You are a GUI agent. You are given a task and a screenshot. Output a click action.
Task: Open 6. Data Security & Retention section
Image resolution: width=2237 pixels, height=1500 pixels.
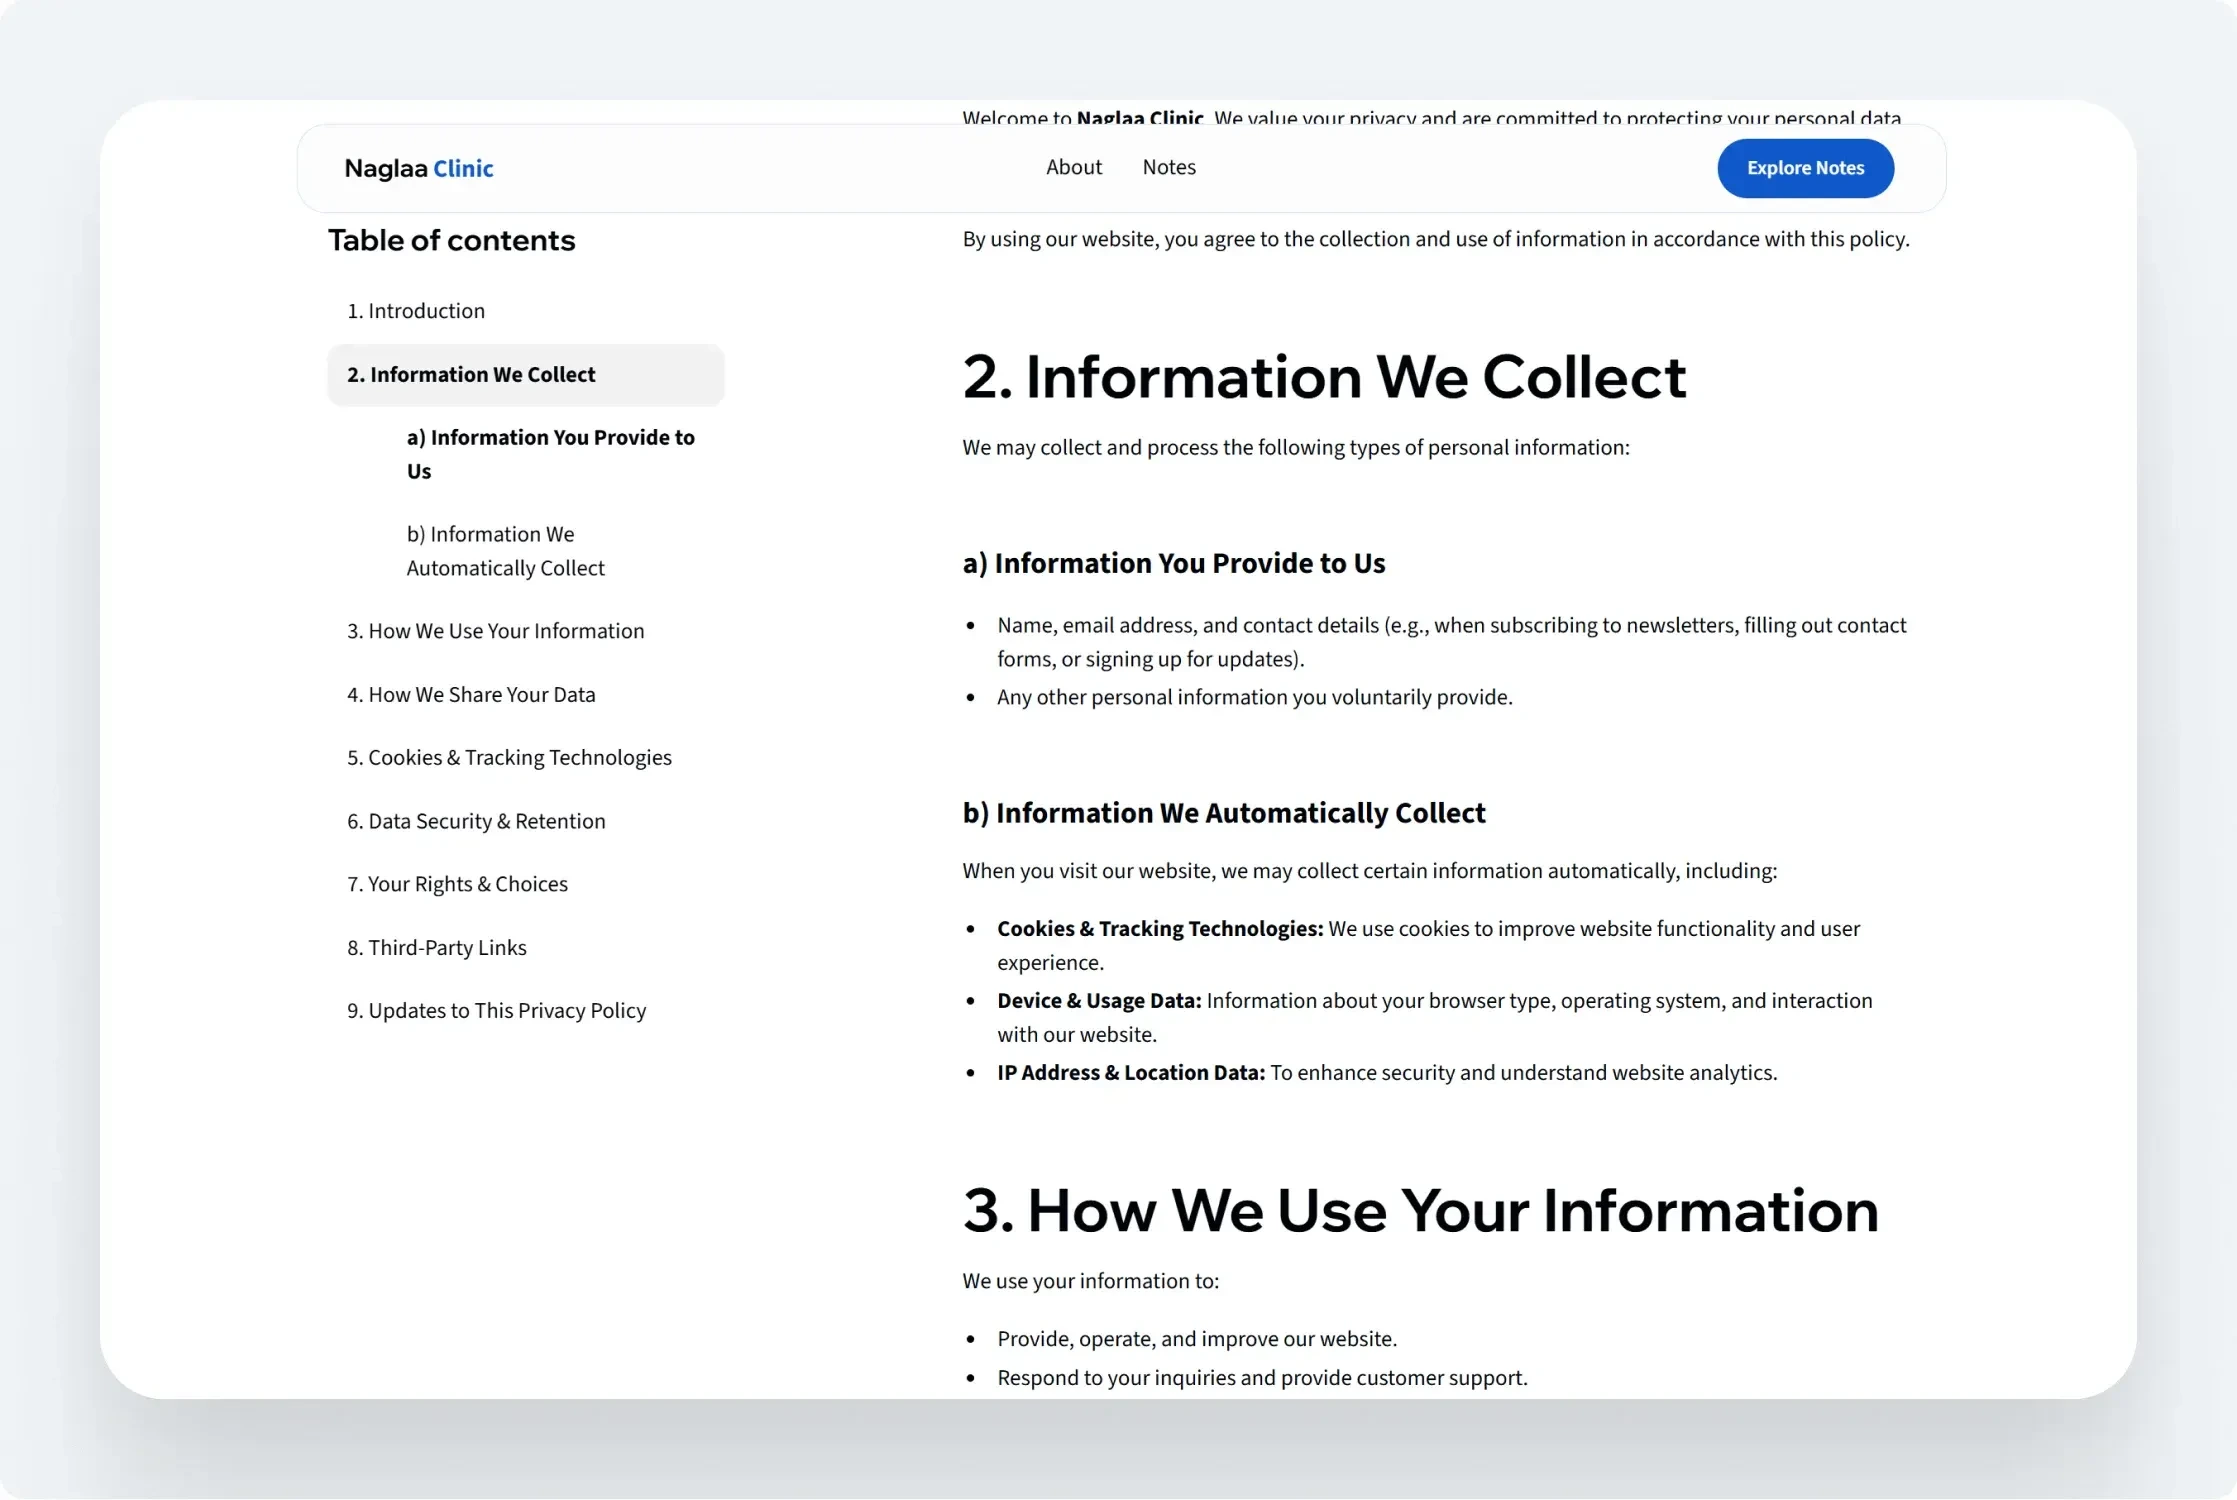tap(475, 821)
